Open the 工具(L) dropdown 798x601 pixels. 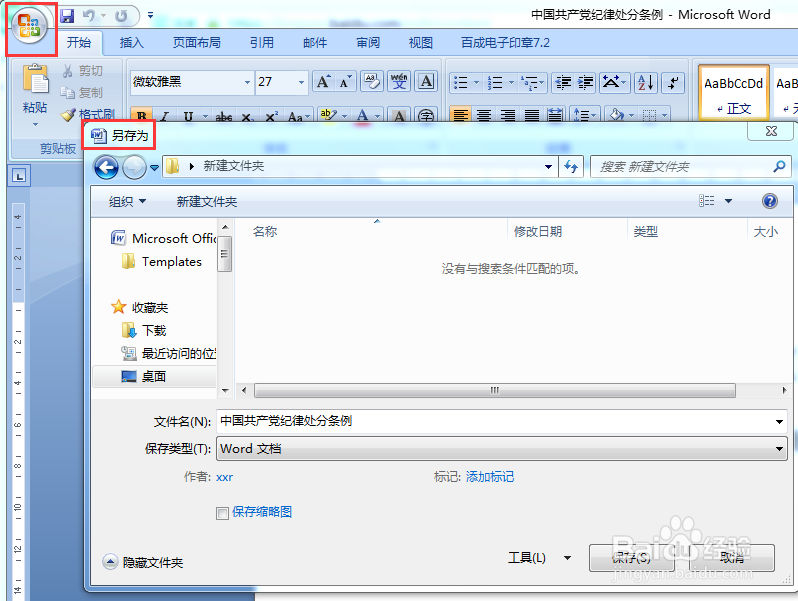point(538,558)
